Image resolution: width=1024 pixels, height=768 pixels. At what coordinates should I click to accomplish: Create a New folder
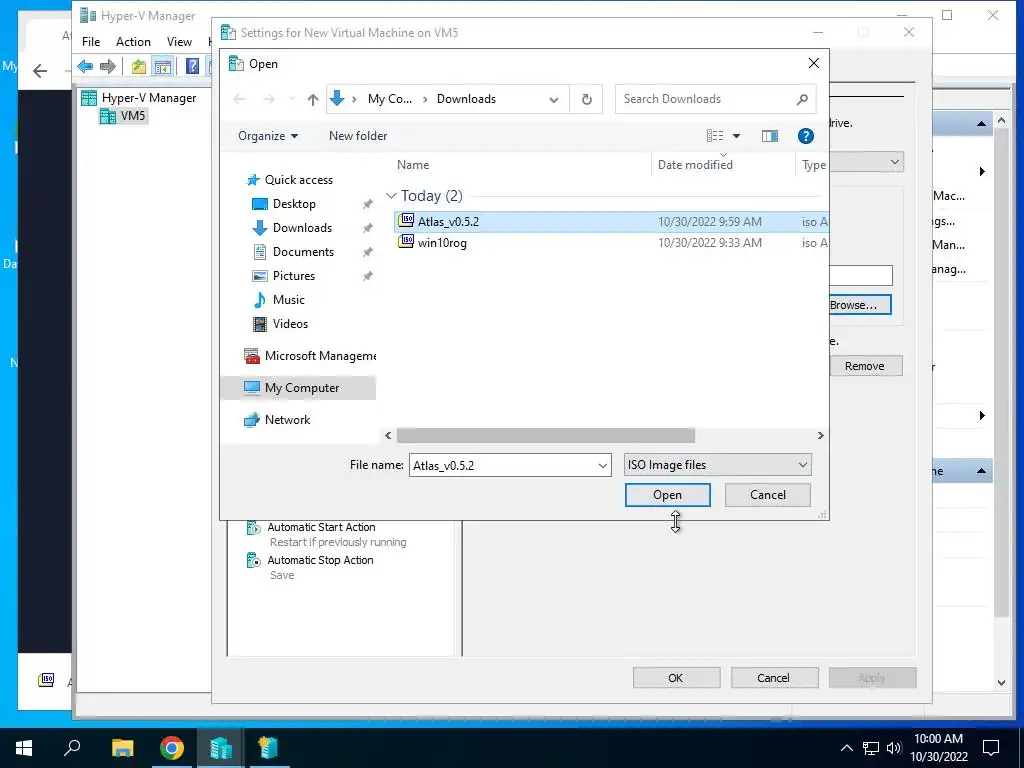point(358,136)
